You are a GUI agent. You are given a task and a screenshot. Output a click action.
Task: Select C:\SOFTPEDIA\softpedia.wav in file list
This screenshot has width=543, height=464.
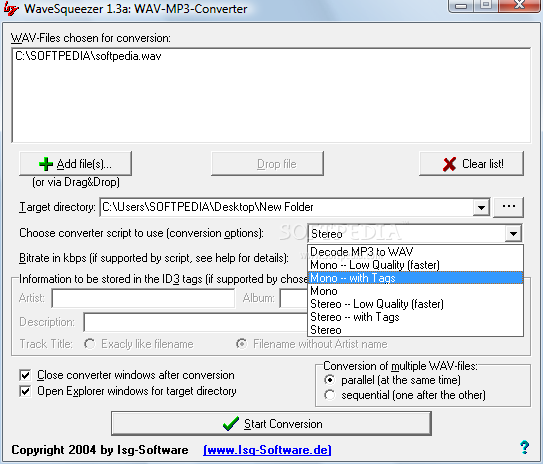[88, 56]
